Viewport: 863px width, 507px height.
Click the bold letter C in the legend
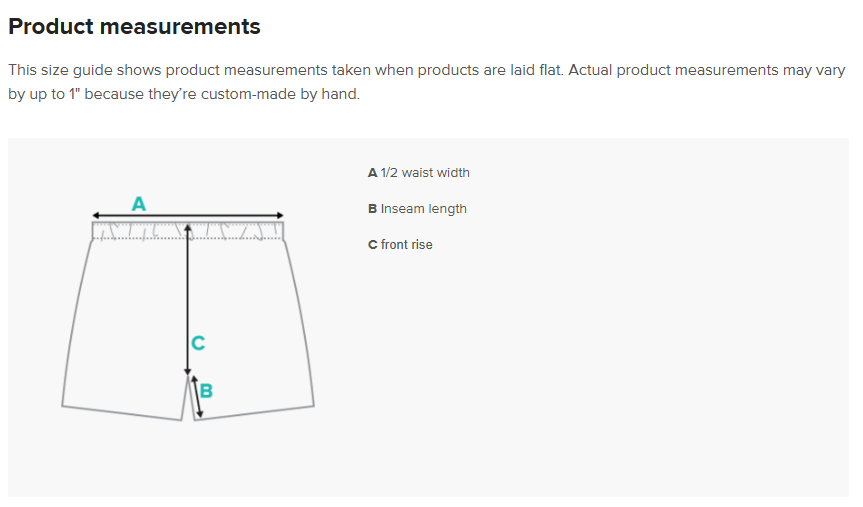pyautogui.click(x=373, y=245)
